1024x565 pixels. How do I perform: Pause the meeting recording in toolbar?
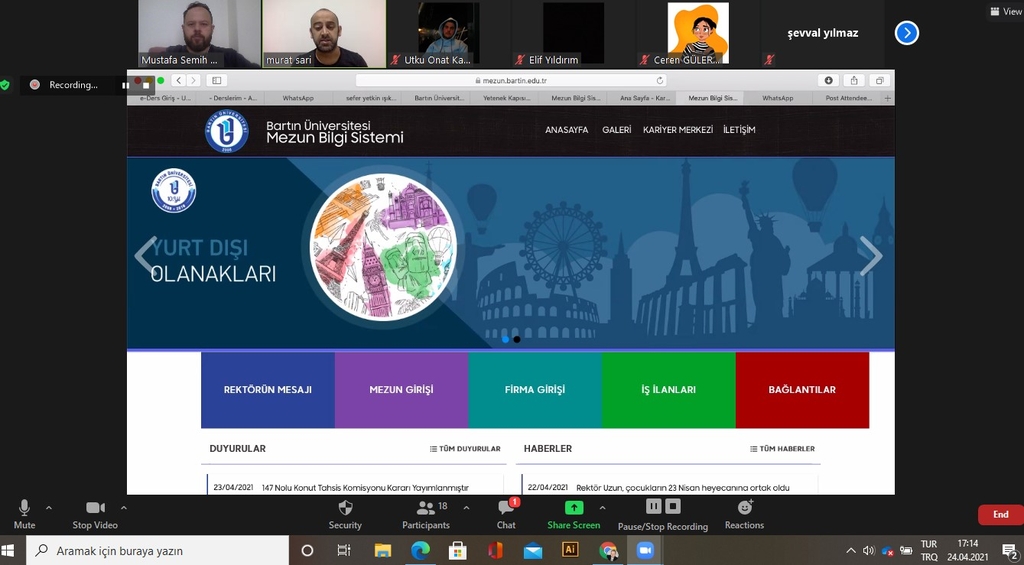click(653, 507)
